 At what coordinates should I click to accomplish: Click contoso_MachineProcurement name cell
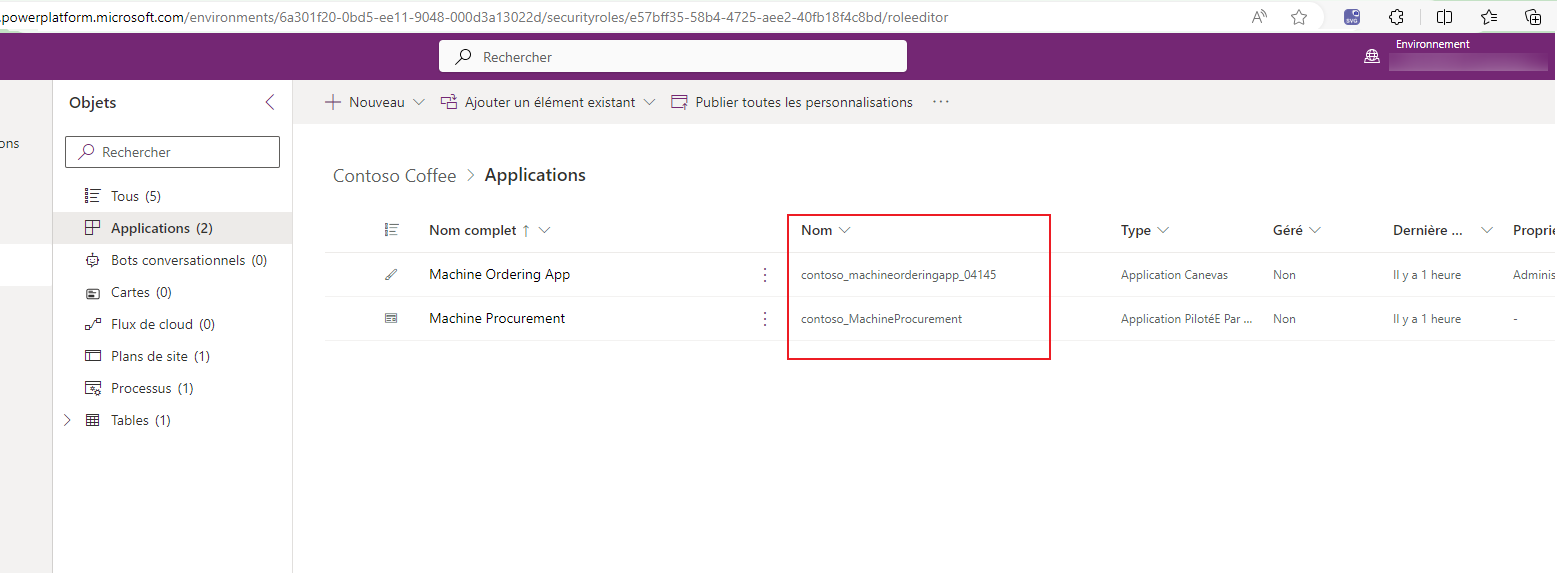pyautogui.click(x=881, y=319)
